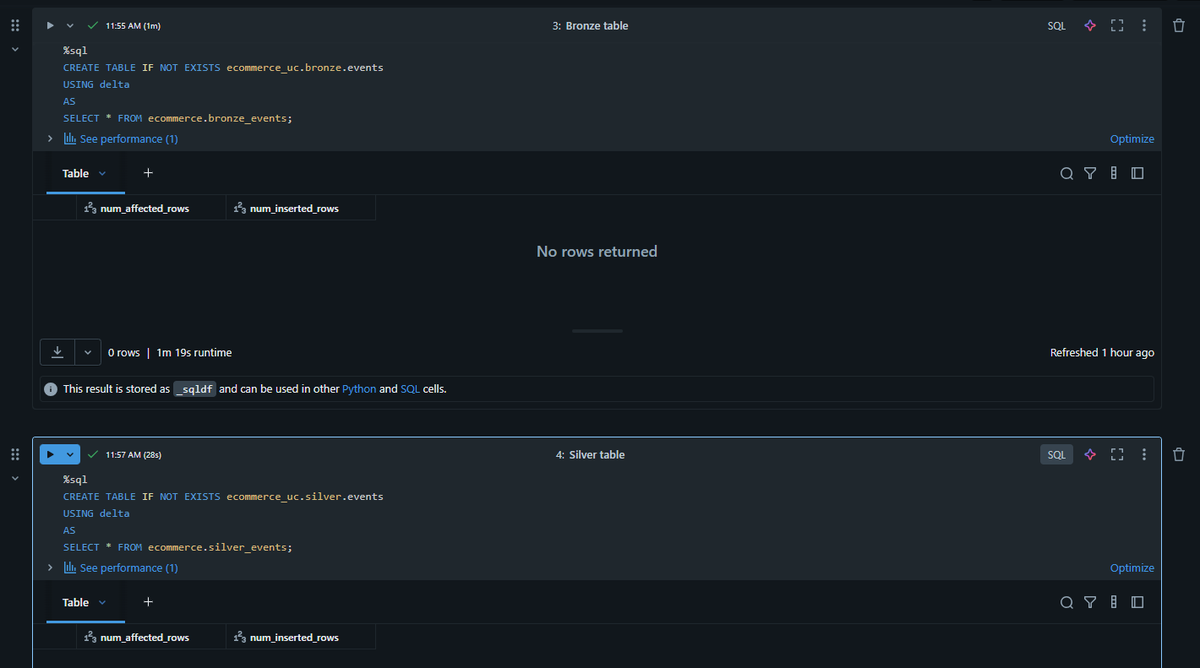Screen dimensions: 1200x668
Task: Open See performance (1) link in Bronze table cell
Action: tap(121, 139)
